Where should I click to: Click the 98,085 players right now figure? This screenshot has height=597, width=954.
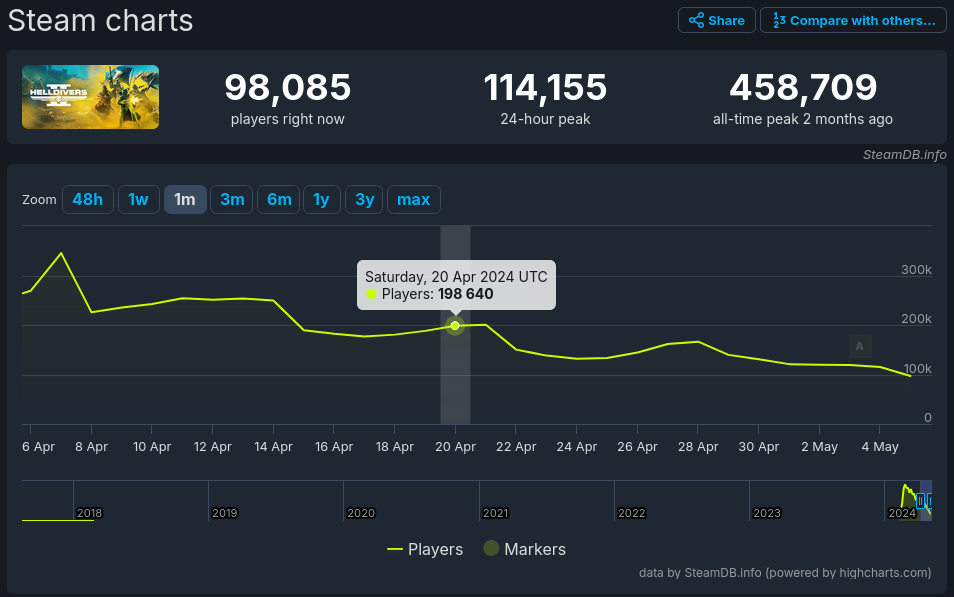[287, 87]
